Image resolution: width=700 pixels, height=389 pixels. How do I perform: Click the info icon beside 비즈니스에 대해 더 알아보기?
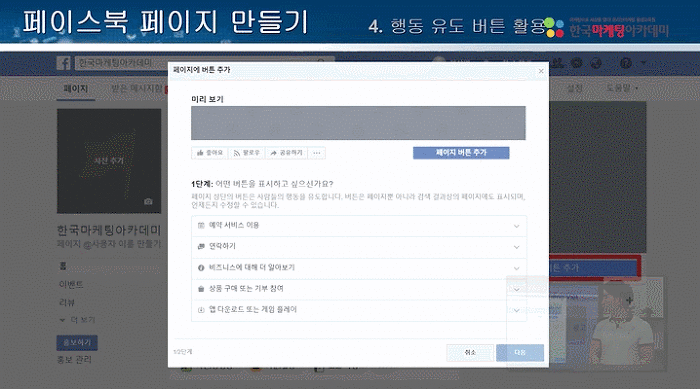201,268
